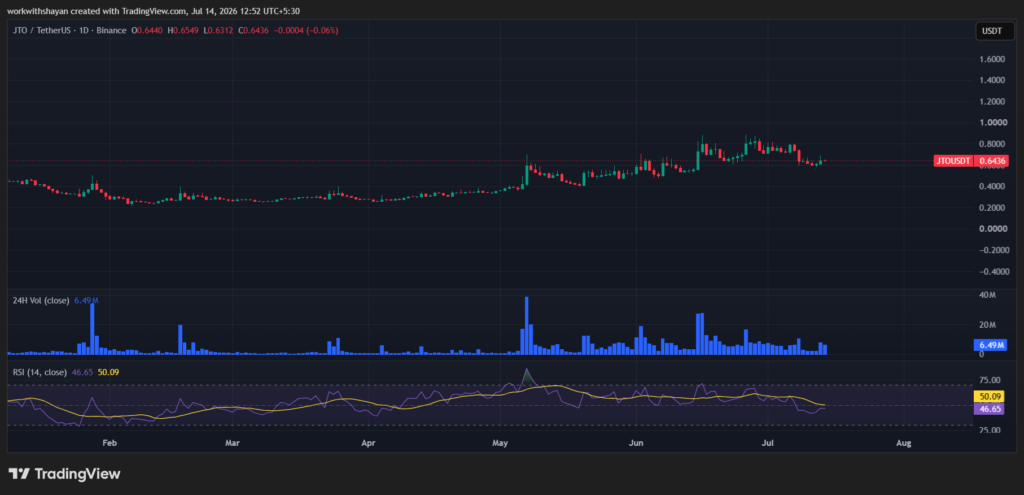This screenshot has width=1024, height=495.
Task: Click the red JTOUSDT price tag
Action: (x=953, y=161)
